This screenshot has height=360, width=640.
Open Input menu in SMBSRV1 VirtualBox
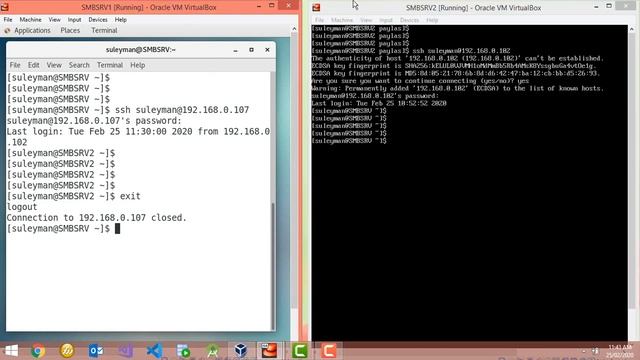[74, 20]
